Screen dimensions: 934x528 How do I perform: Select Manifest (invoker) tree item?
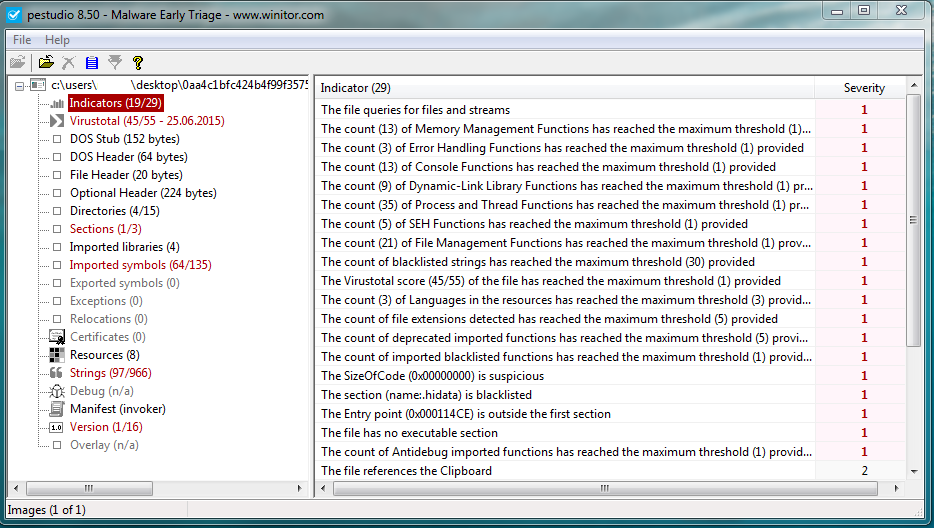[x=118, y=409]
